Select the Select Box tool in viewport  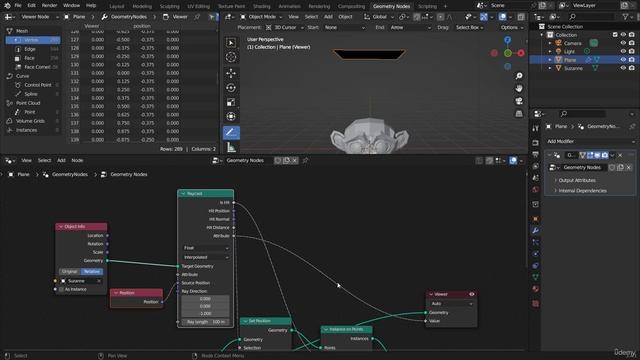231,43
